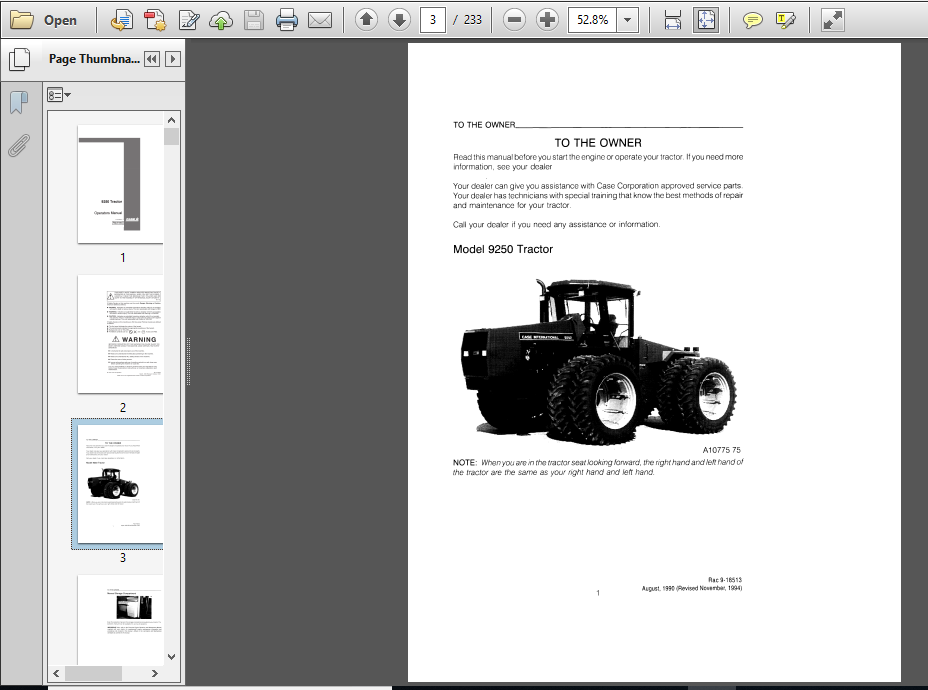The image size is (928, 690).
Task: Go to previous page with up arrow
Action: pos(366,20)
